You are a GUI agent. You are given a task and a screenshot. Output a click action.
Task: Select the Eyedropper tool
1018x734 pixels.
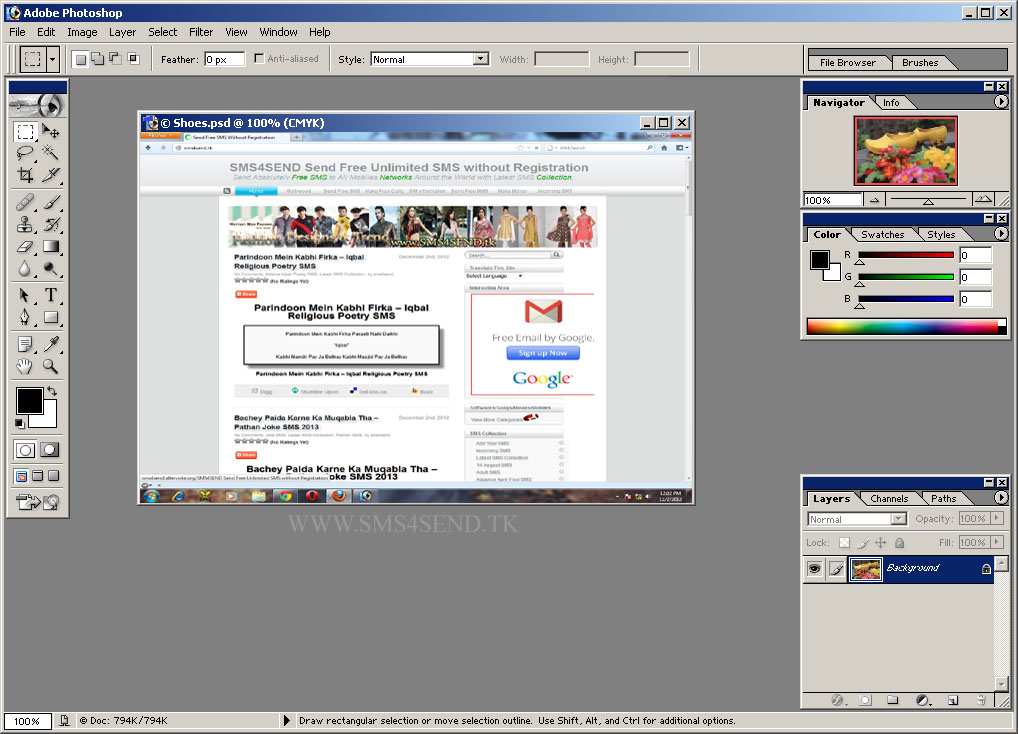coord(51,344)
